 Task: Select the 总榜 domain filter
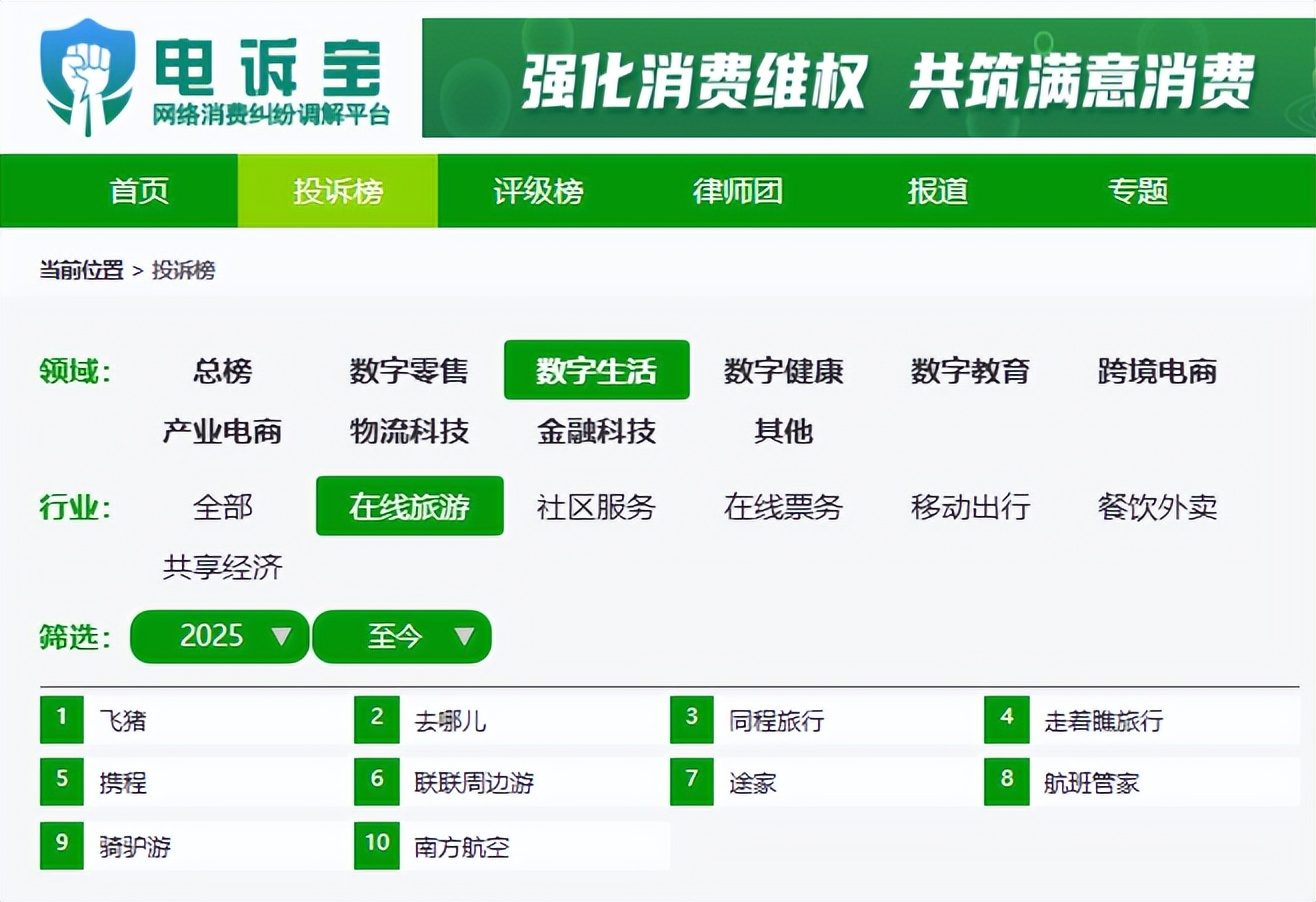(x=223, y=371)
